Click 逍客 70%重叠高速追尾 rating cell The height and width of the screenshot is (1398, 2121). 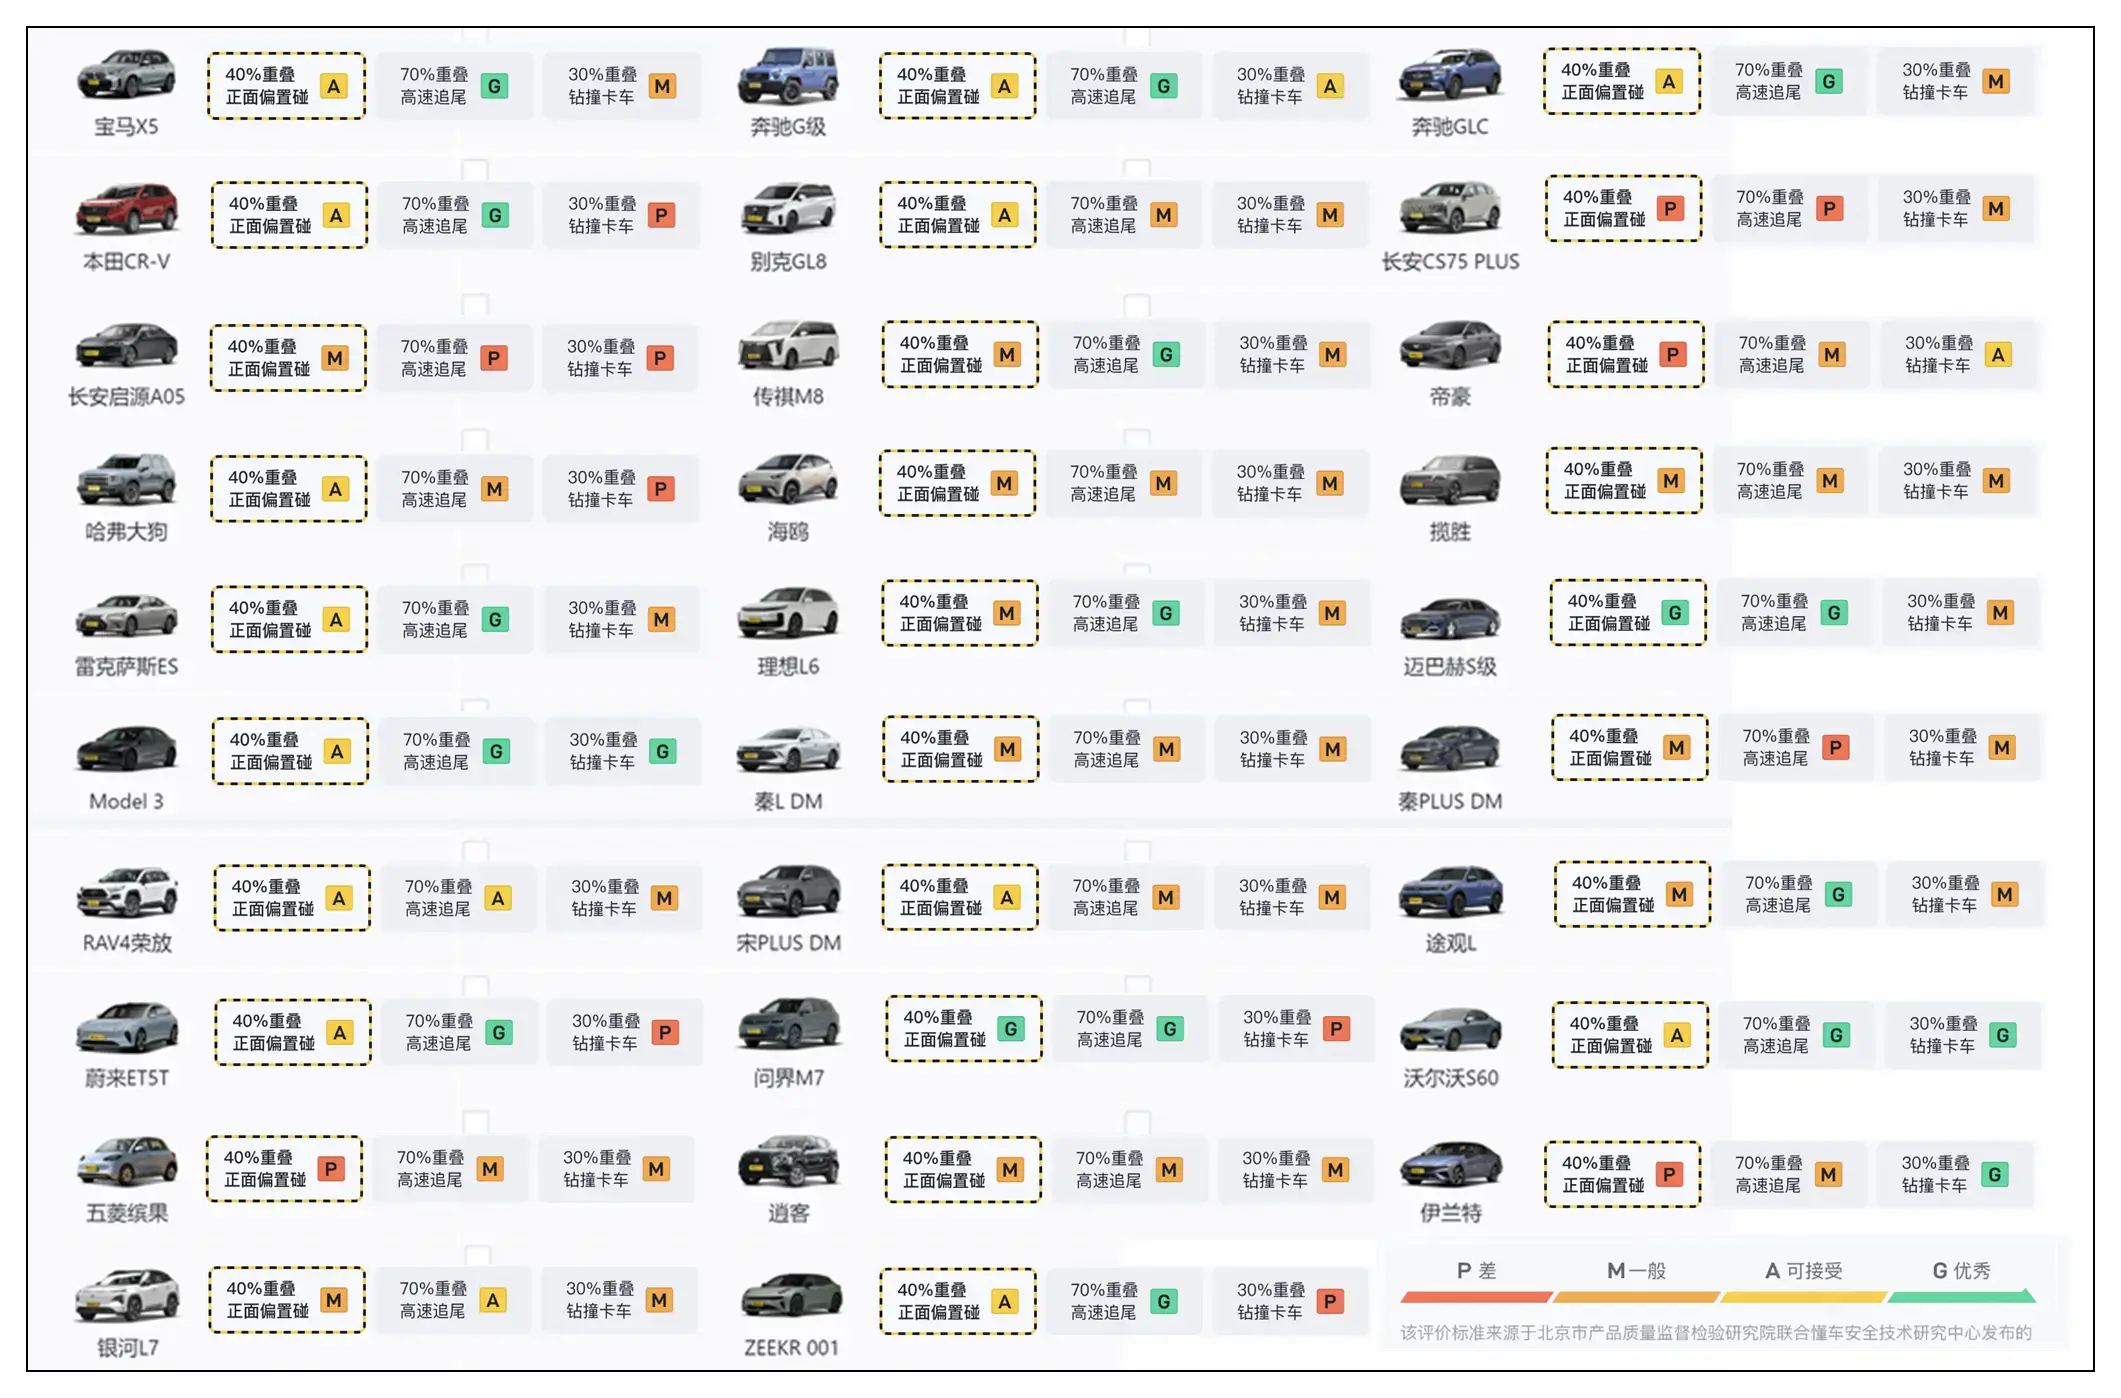(1128, 1169)
